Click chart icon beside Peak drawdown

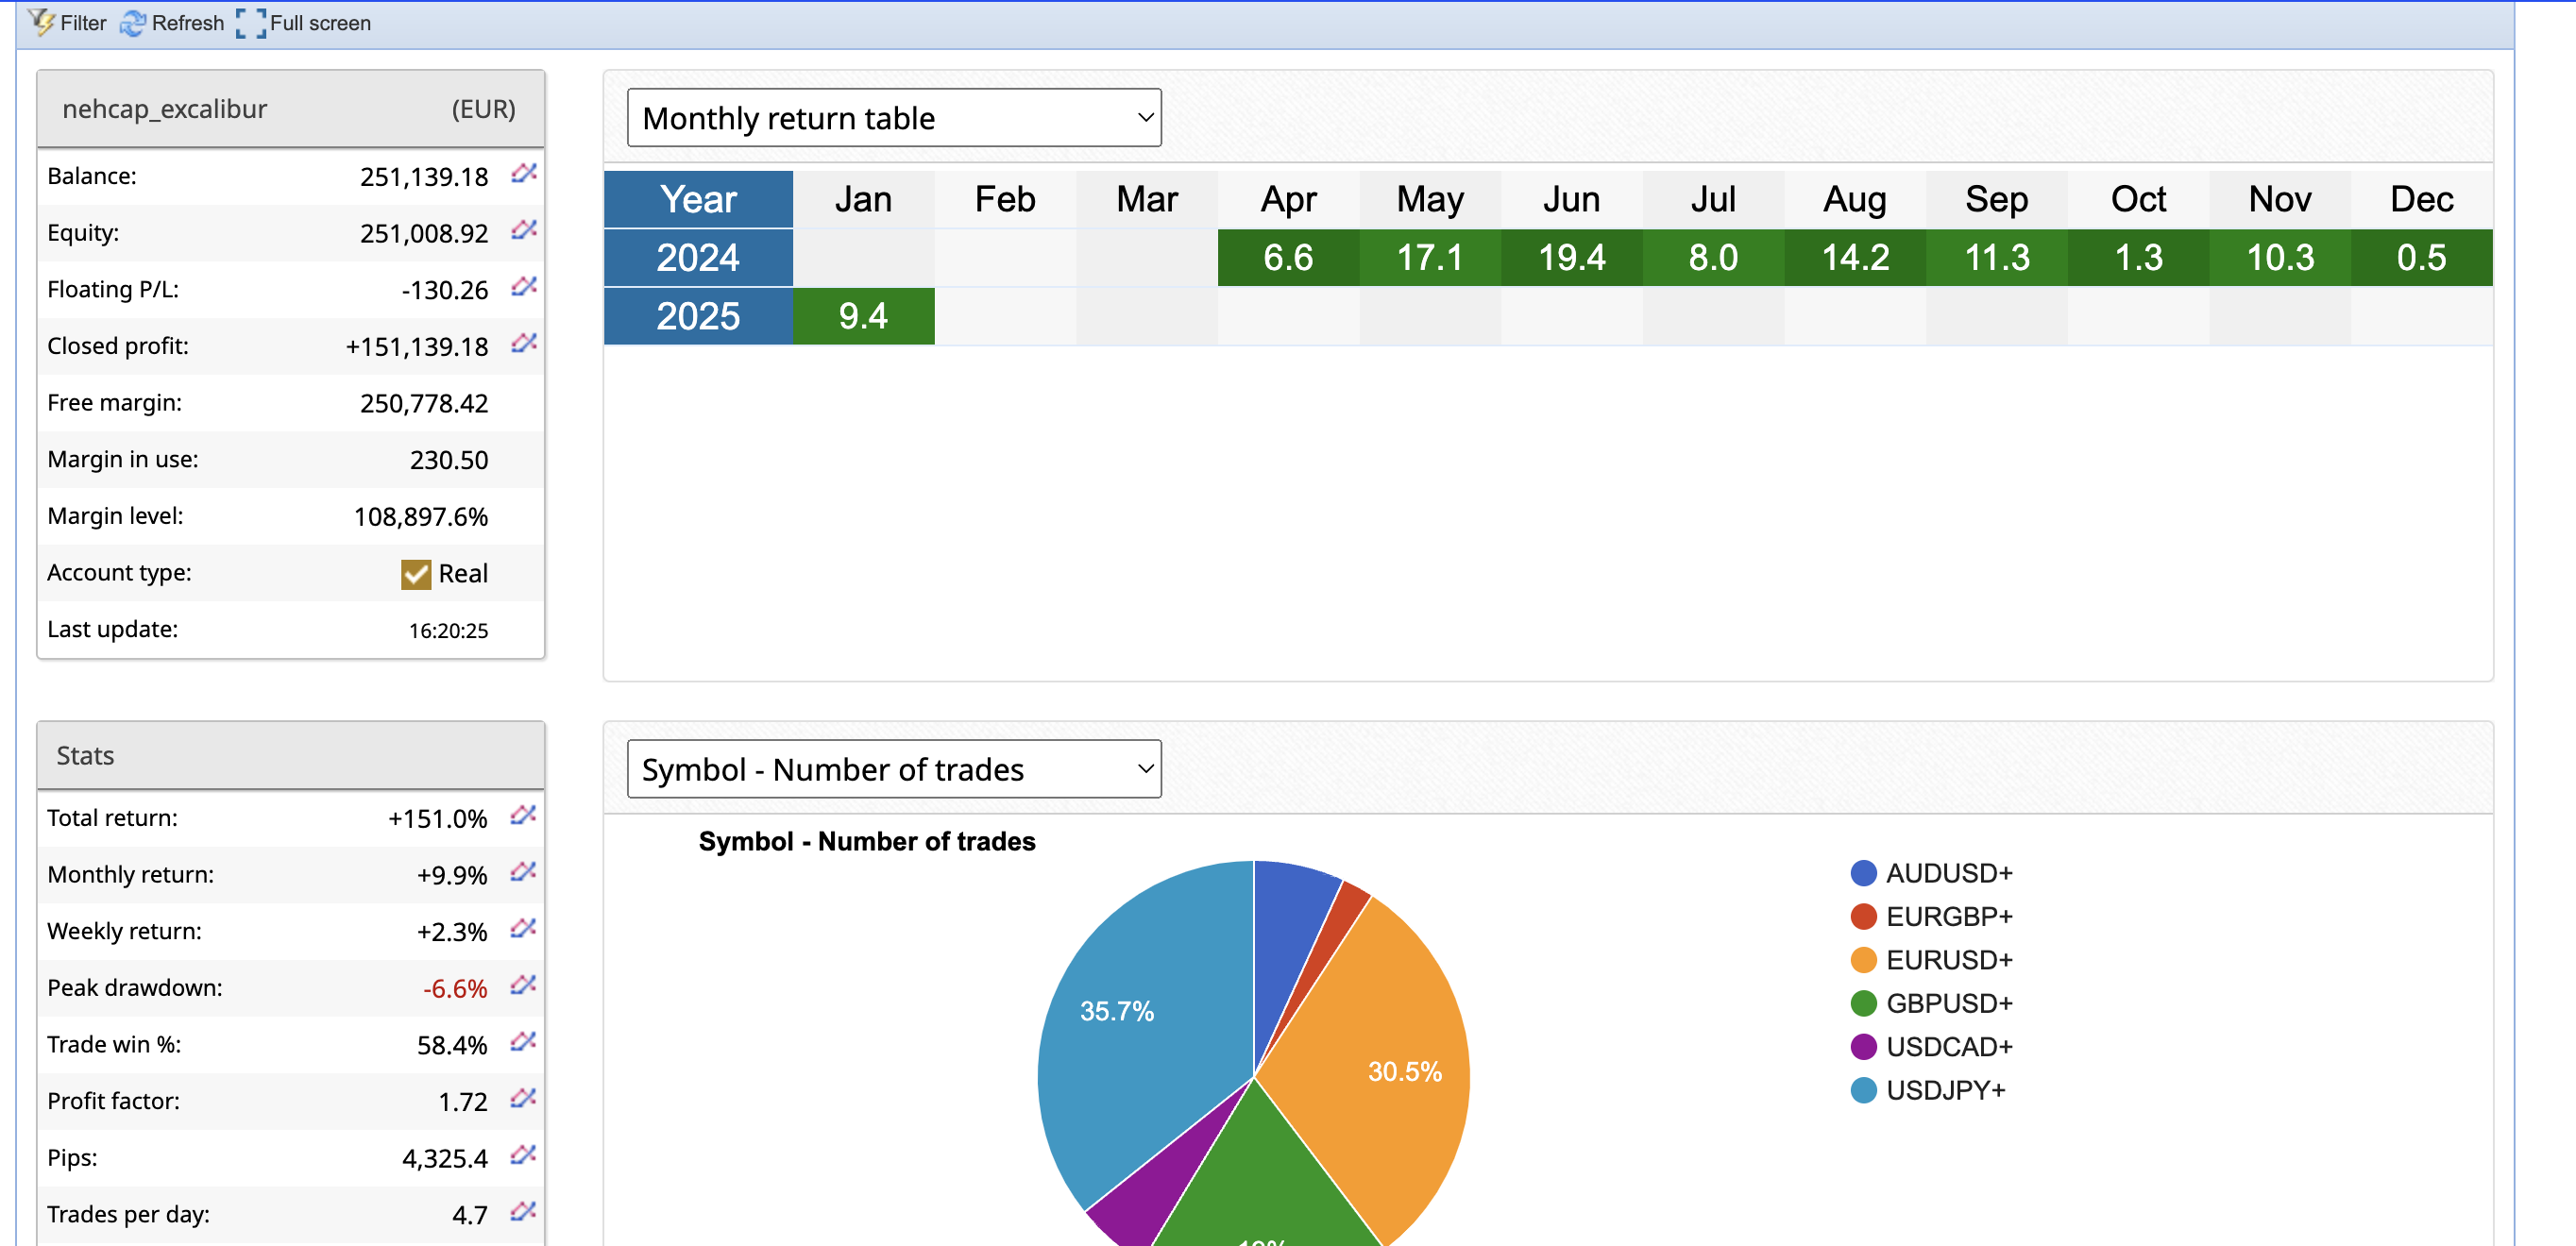point(523,986)
